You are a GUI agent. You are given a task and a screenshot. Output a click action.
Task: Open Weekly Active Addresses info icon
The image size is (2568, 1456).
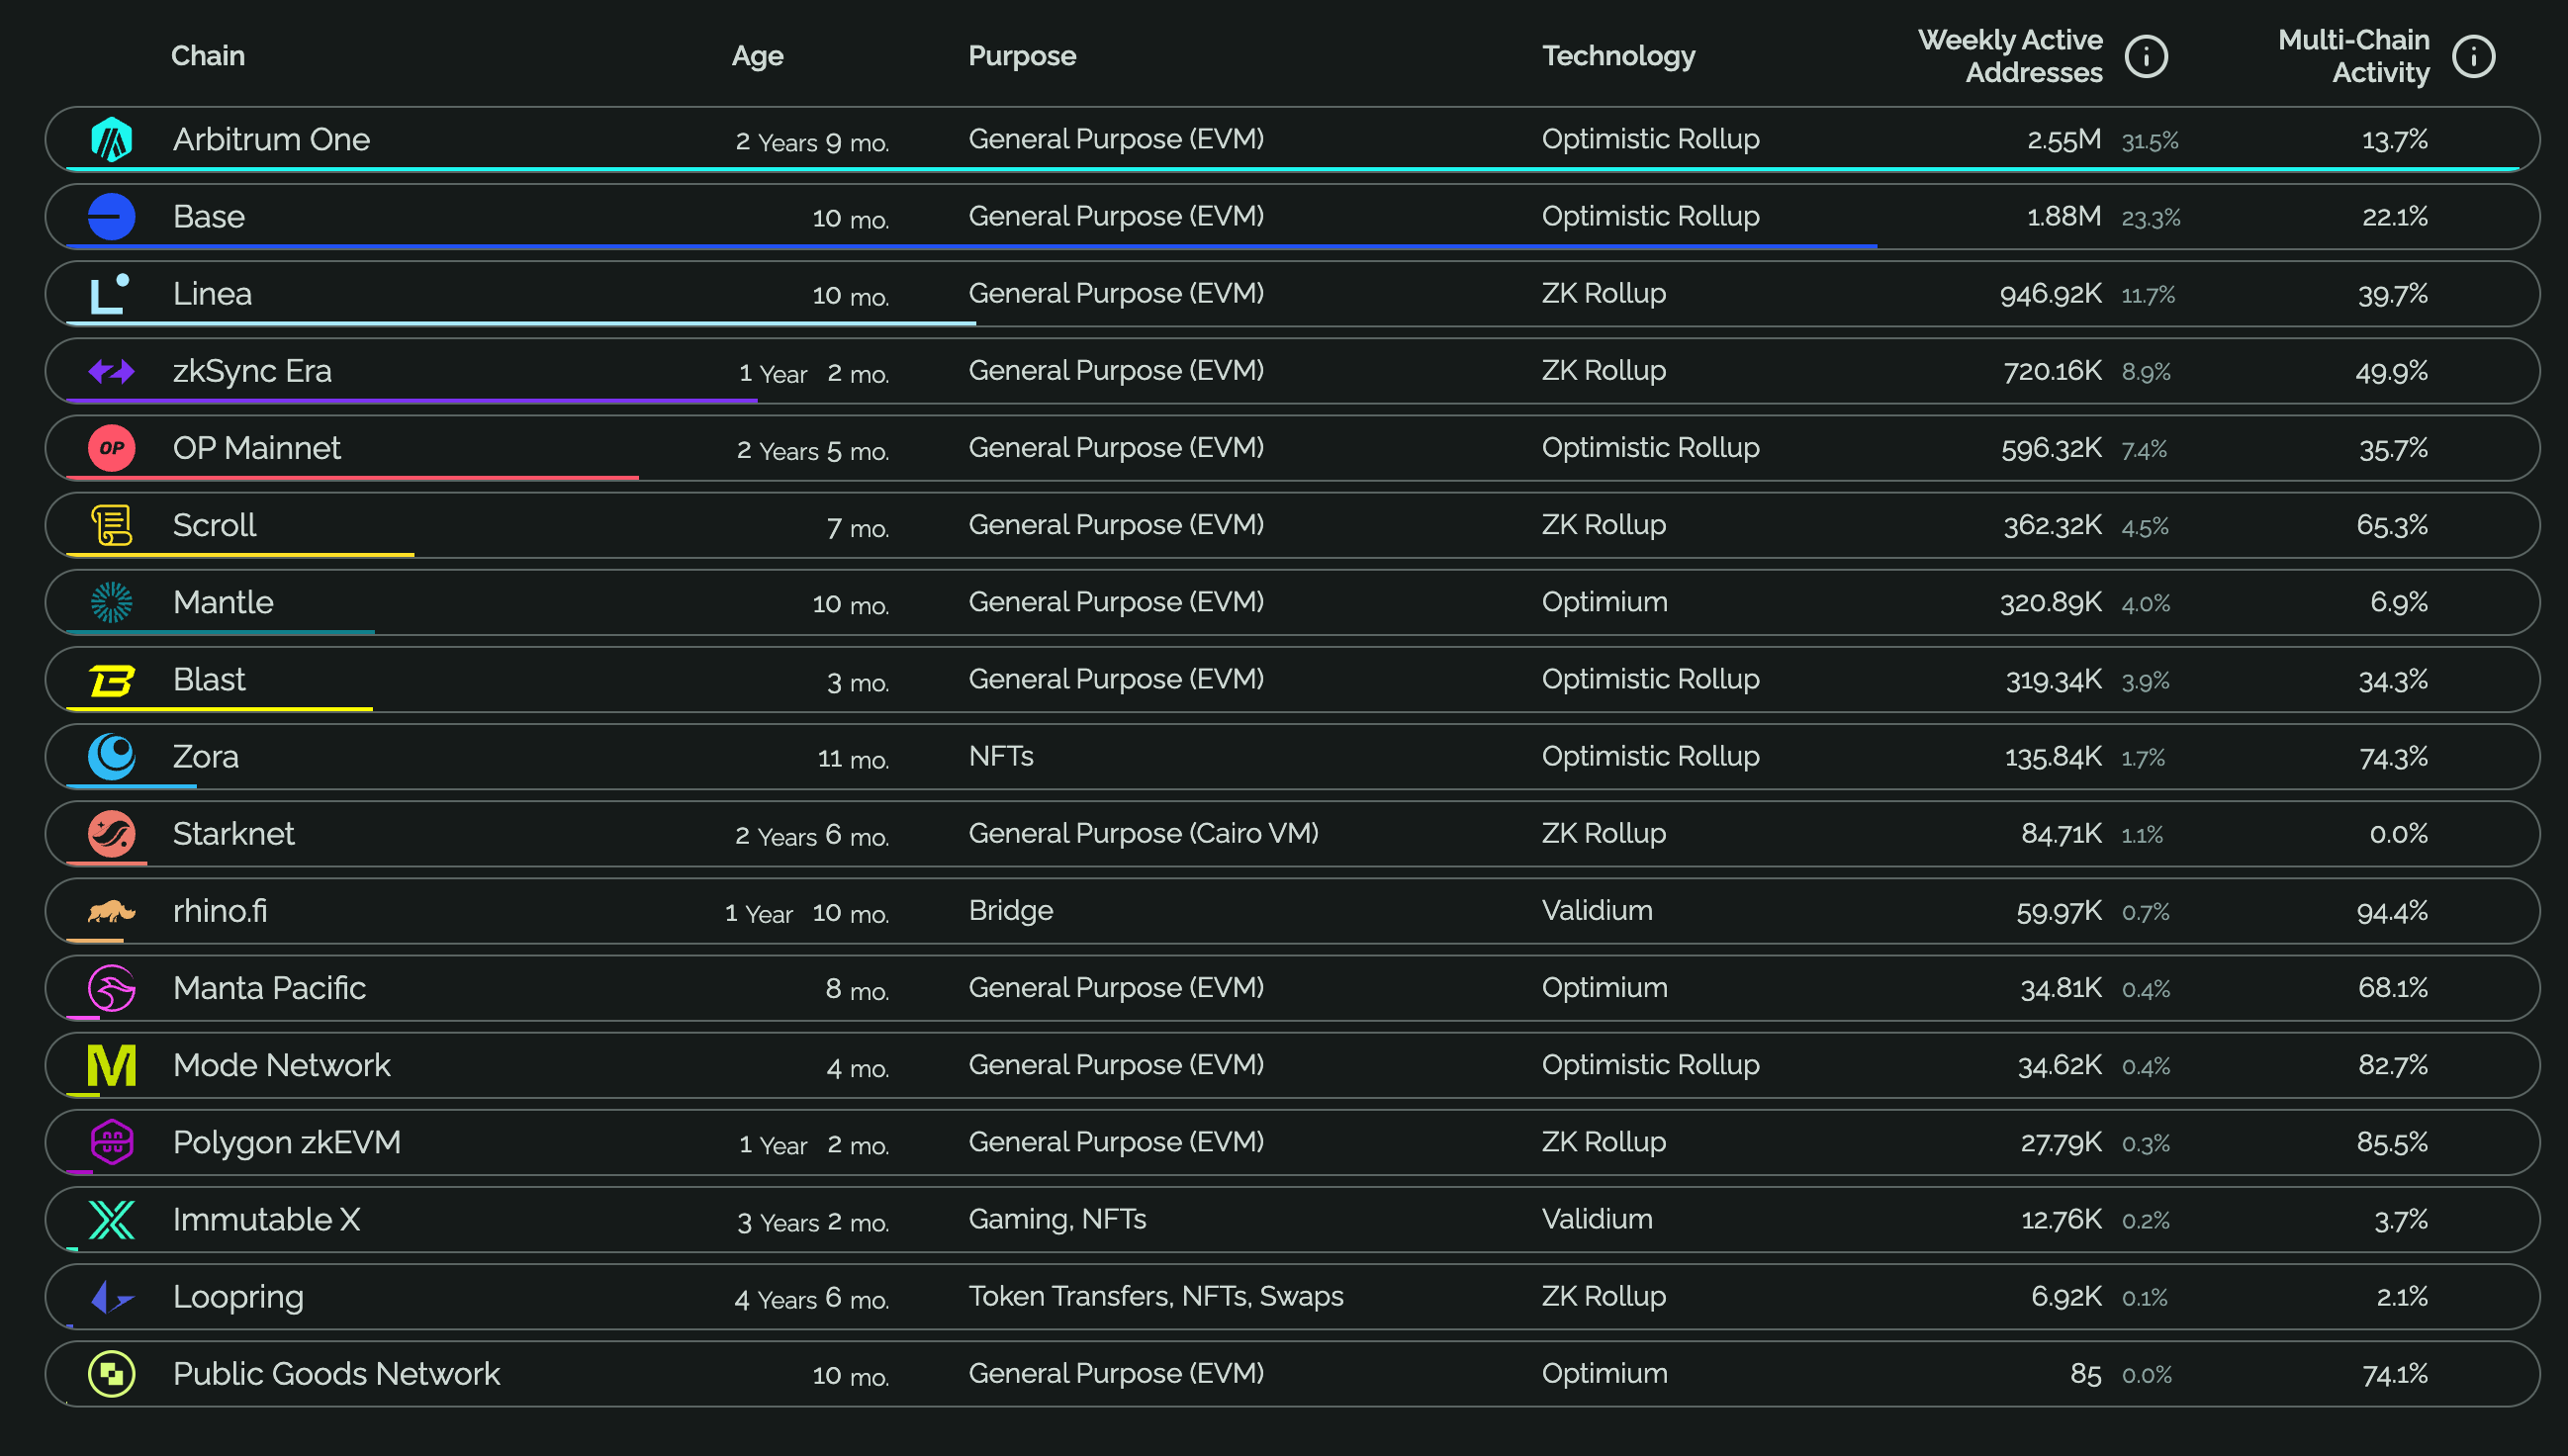(2146, 56)
